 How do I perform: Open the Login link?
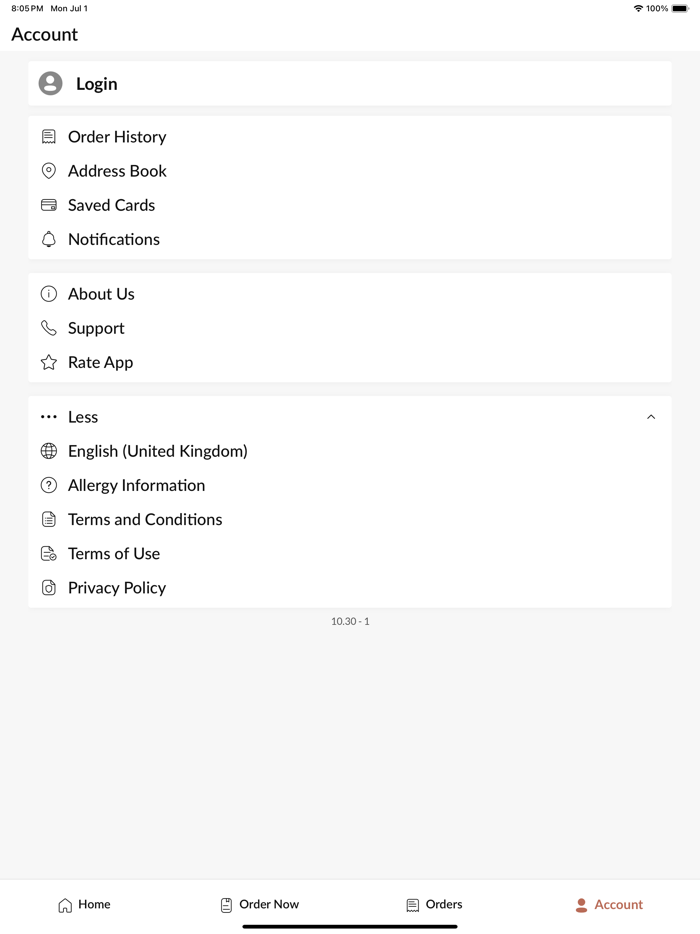[97, 84]
